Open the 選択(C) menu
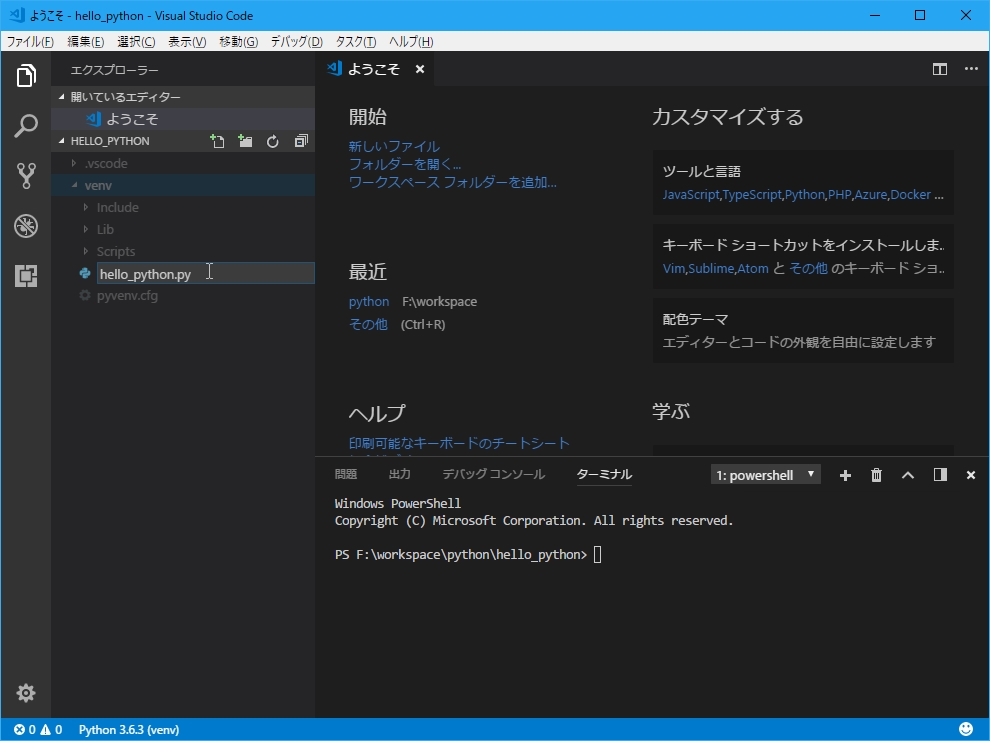Screen dimensions: 990x741 click(x=136, y=42)
